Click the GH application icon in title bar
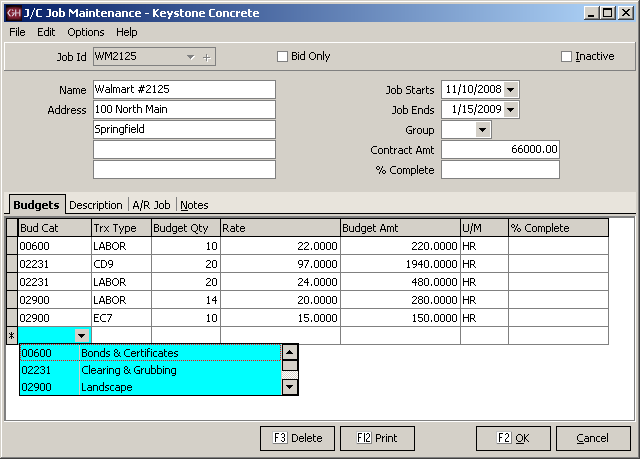This screenshot has width=640, height=459. 12,13
